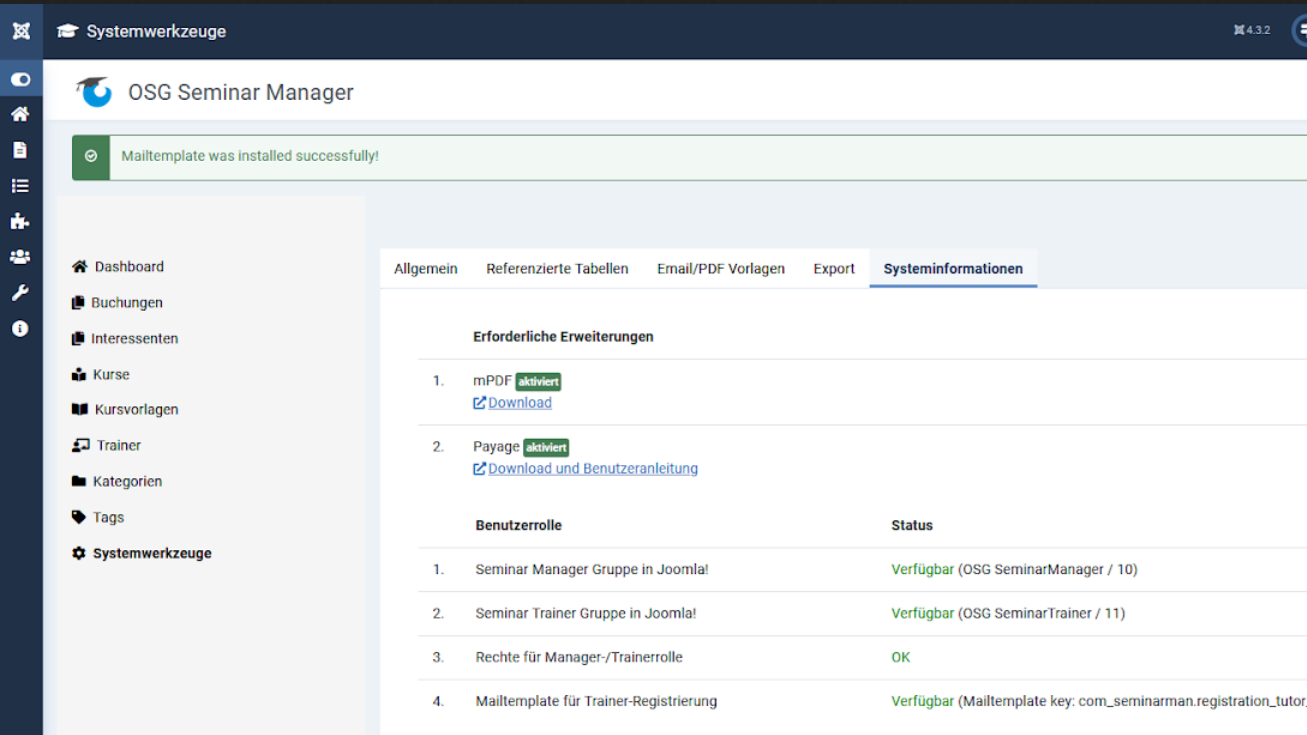Open the Help info icon
1307x735 pixels.
[20, 329]
